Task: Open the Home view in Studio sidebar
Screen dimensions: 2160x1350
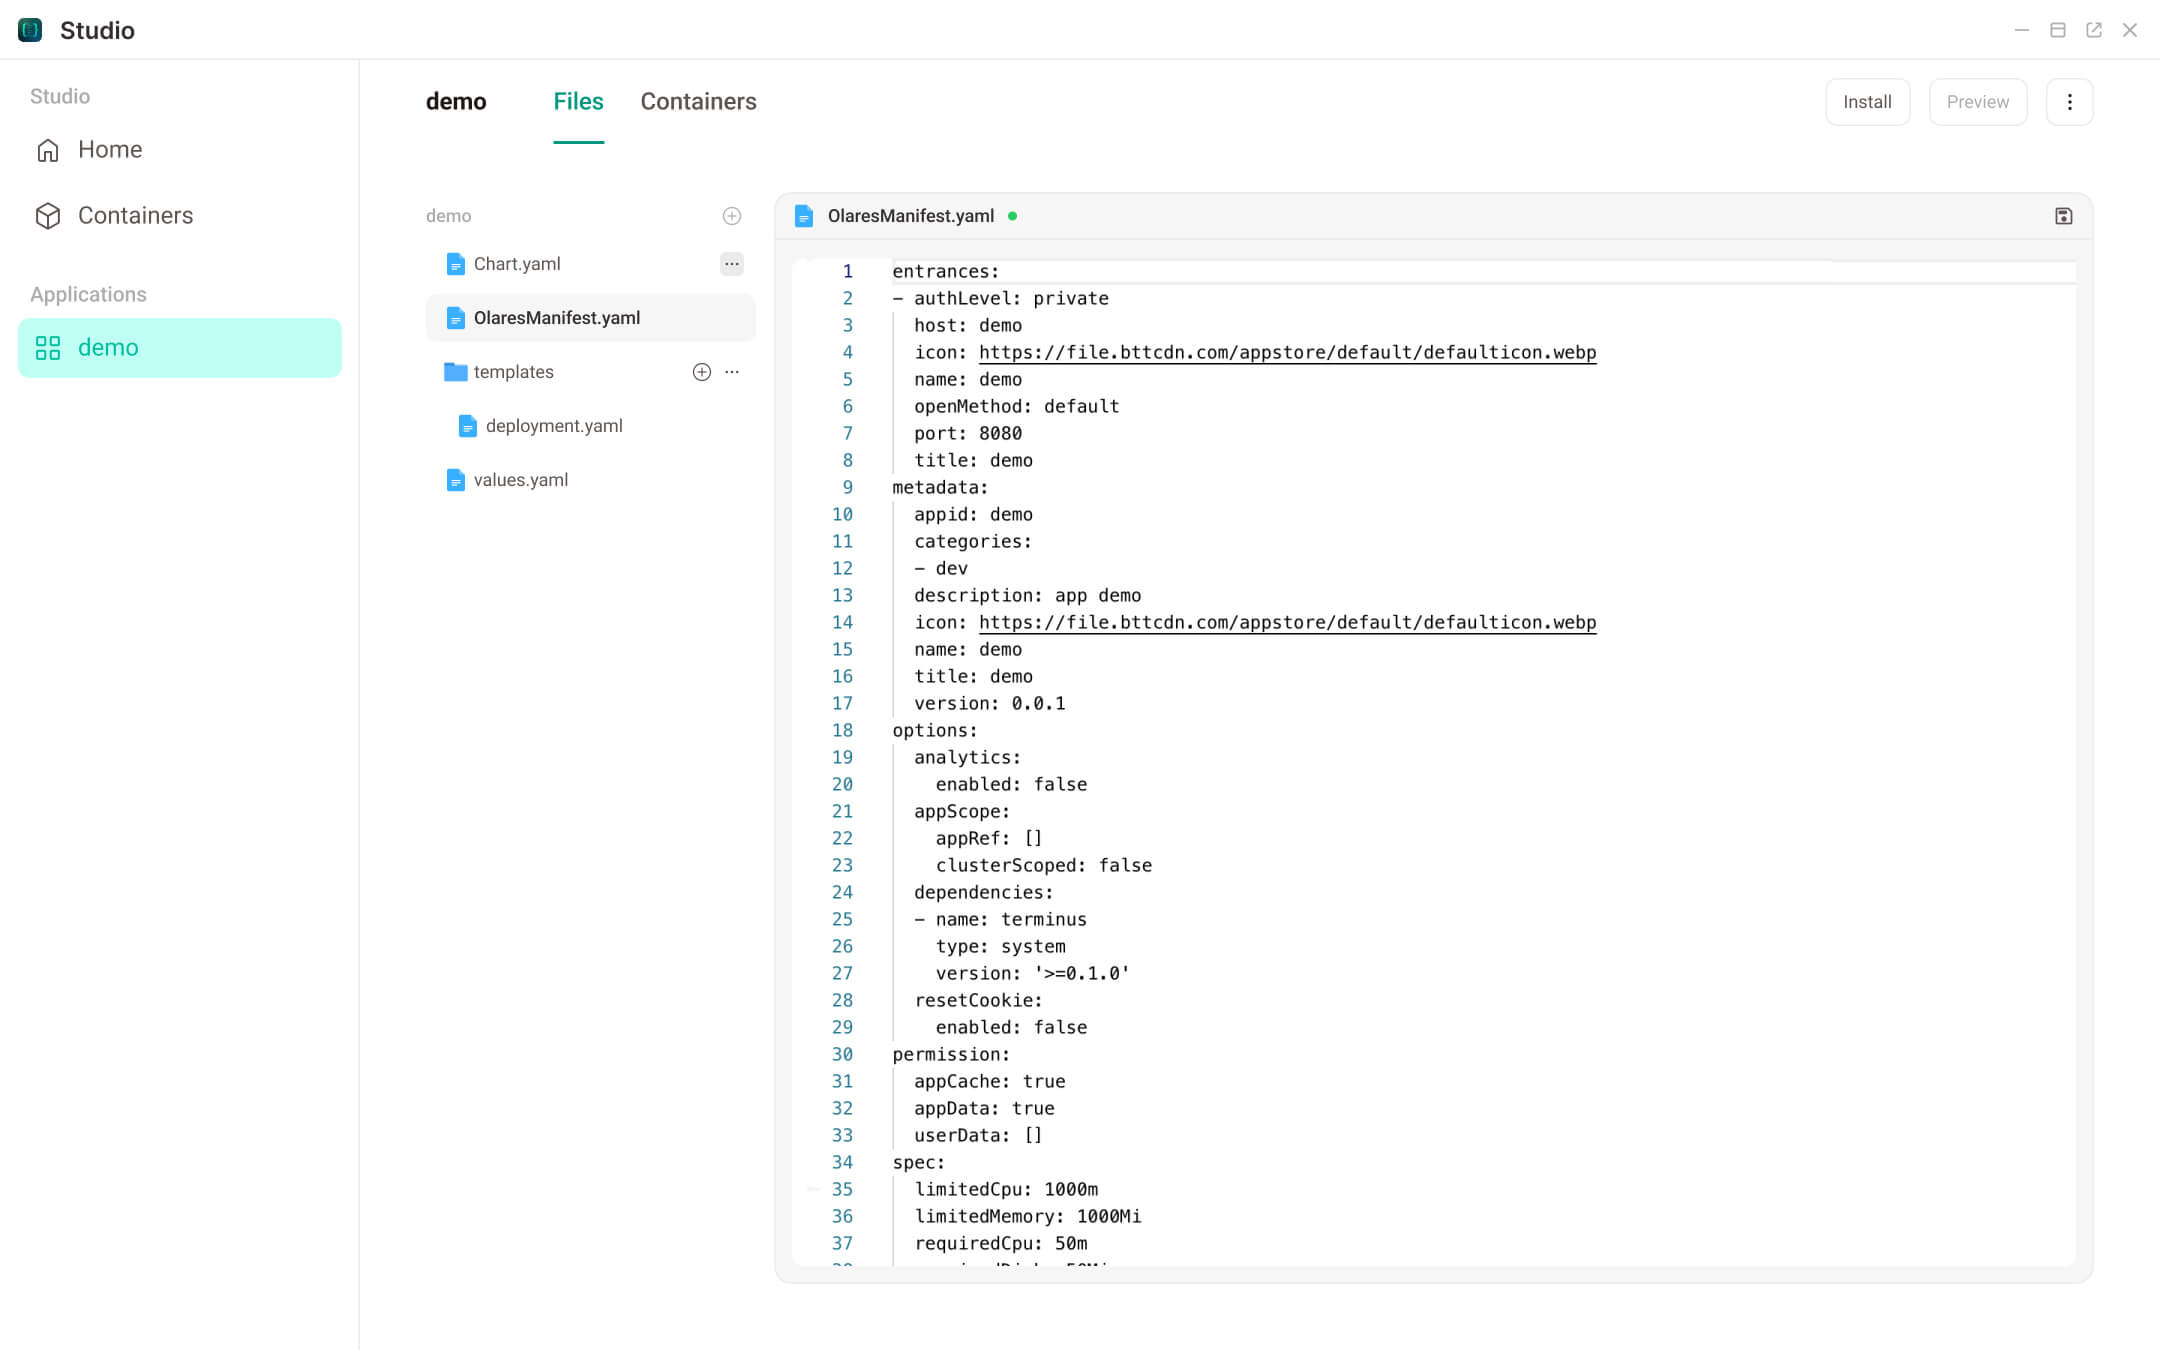Action: 109,149
